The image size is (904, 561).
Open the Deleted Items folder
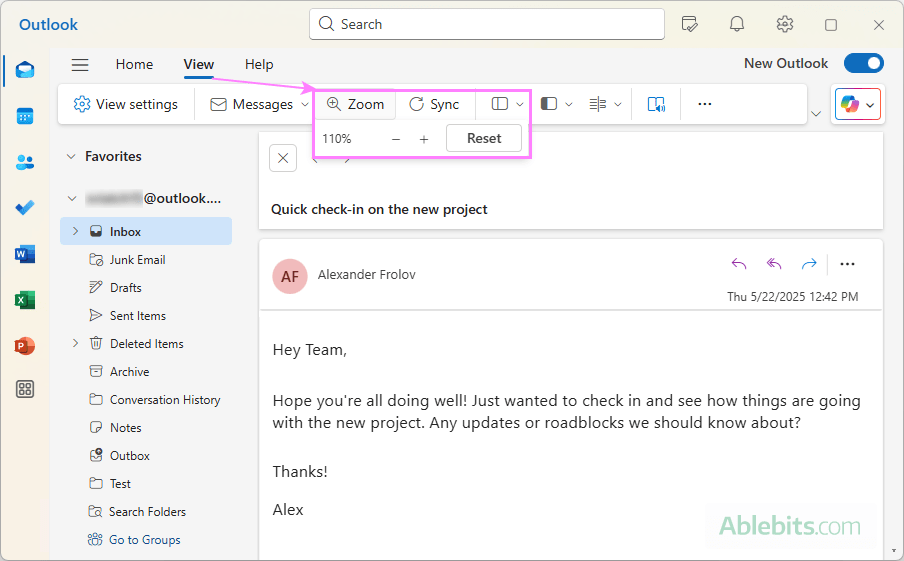click(146, 344)
